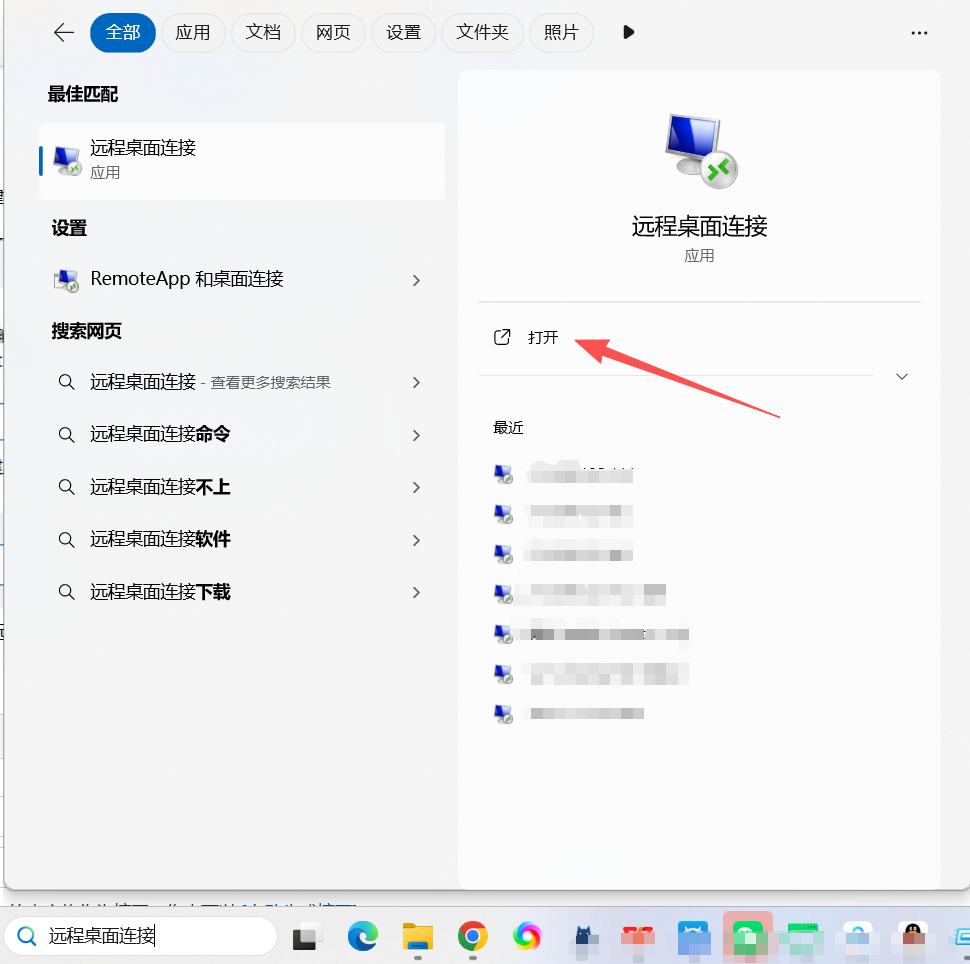Search web for 远程桌面连接软件
This screenshot has width=970, height=964.
click(x=160, y=540)
